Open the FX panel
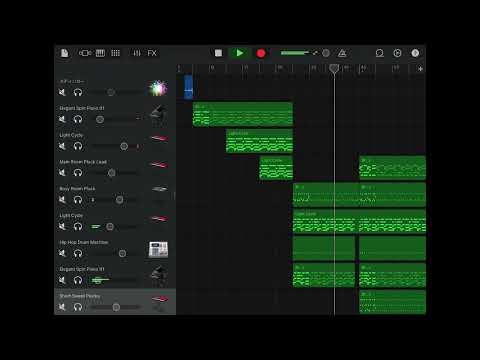Viewport: 480px width, 360px height. click(152, 53)
